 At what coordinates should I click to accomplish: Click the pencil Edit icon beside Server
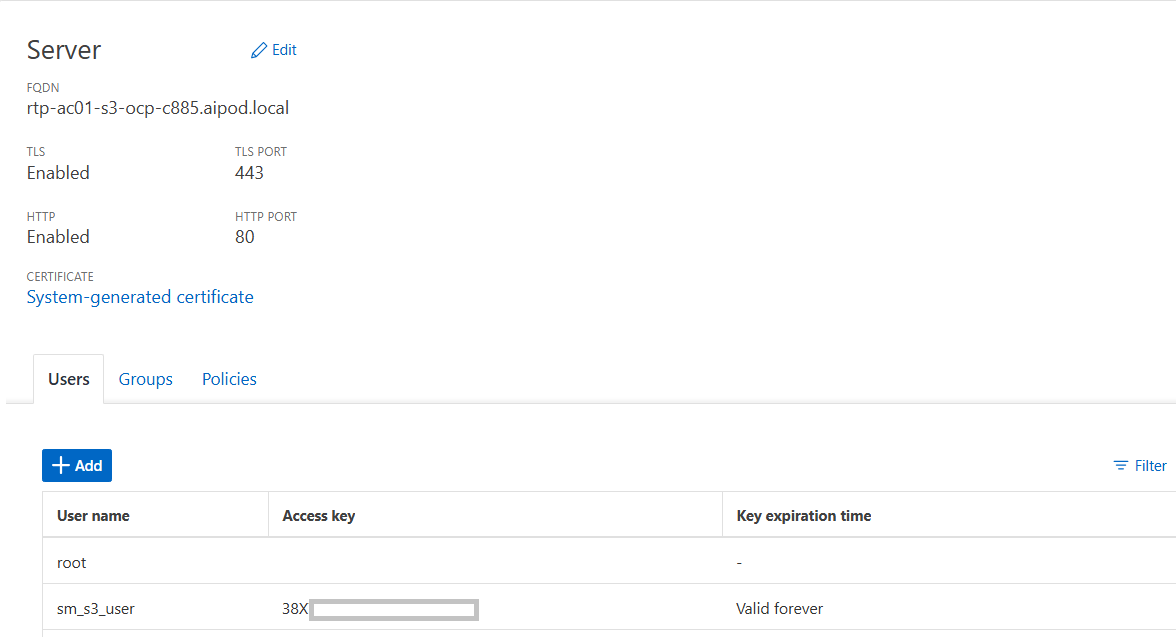260,49
